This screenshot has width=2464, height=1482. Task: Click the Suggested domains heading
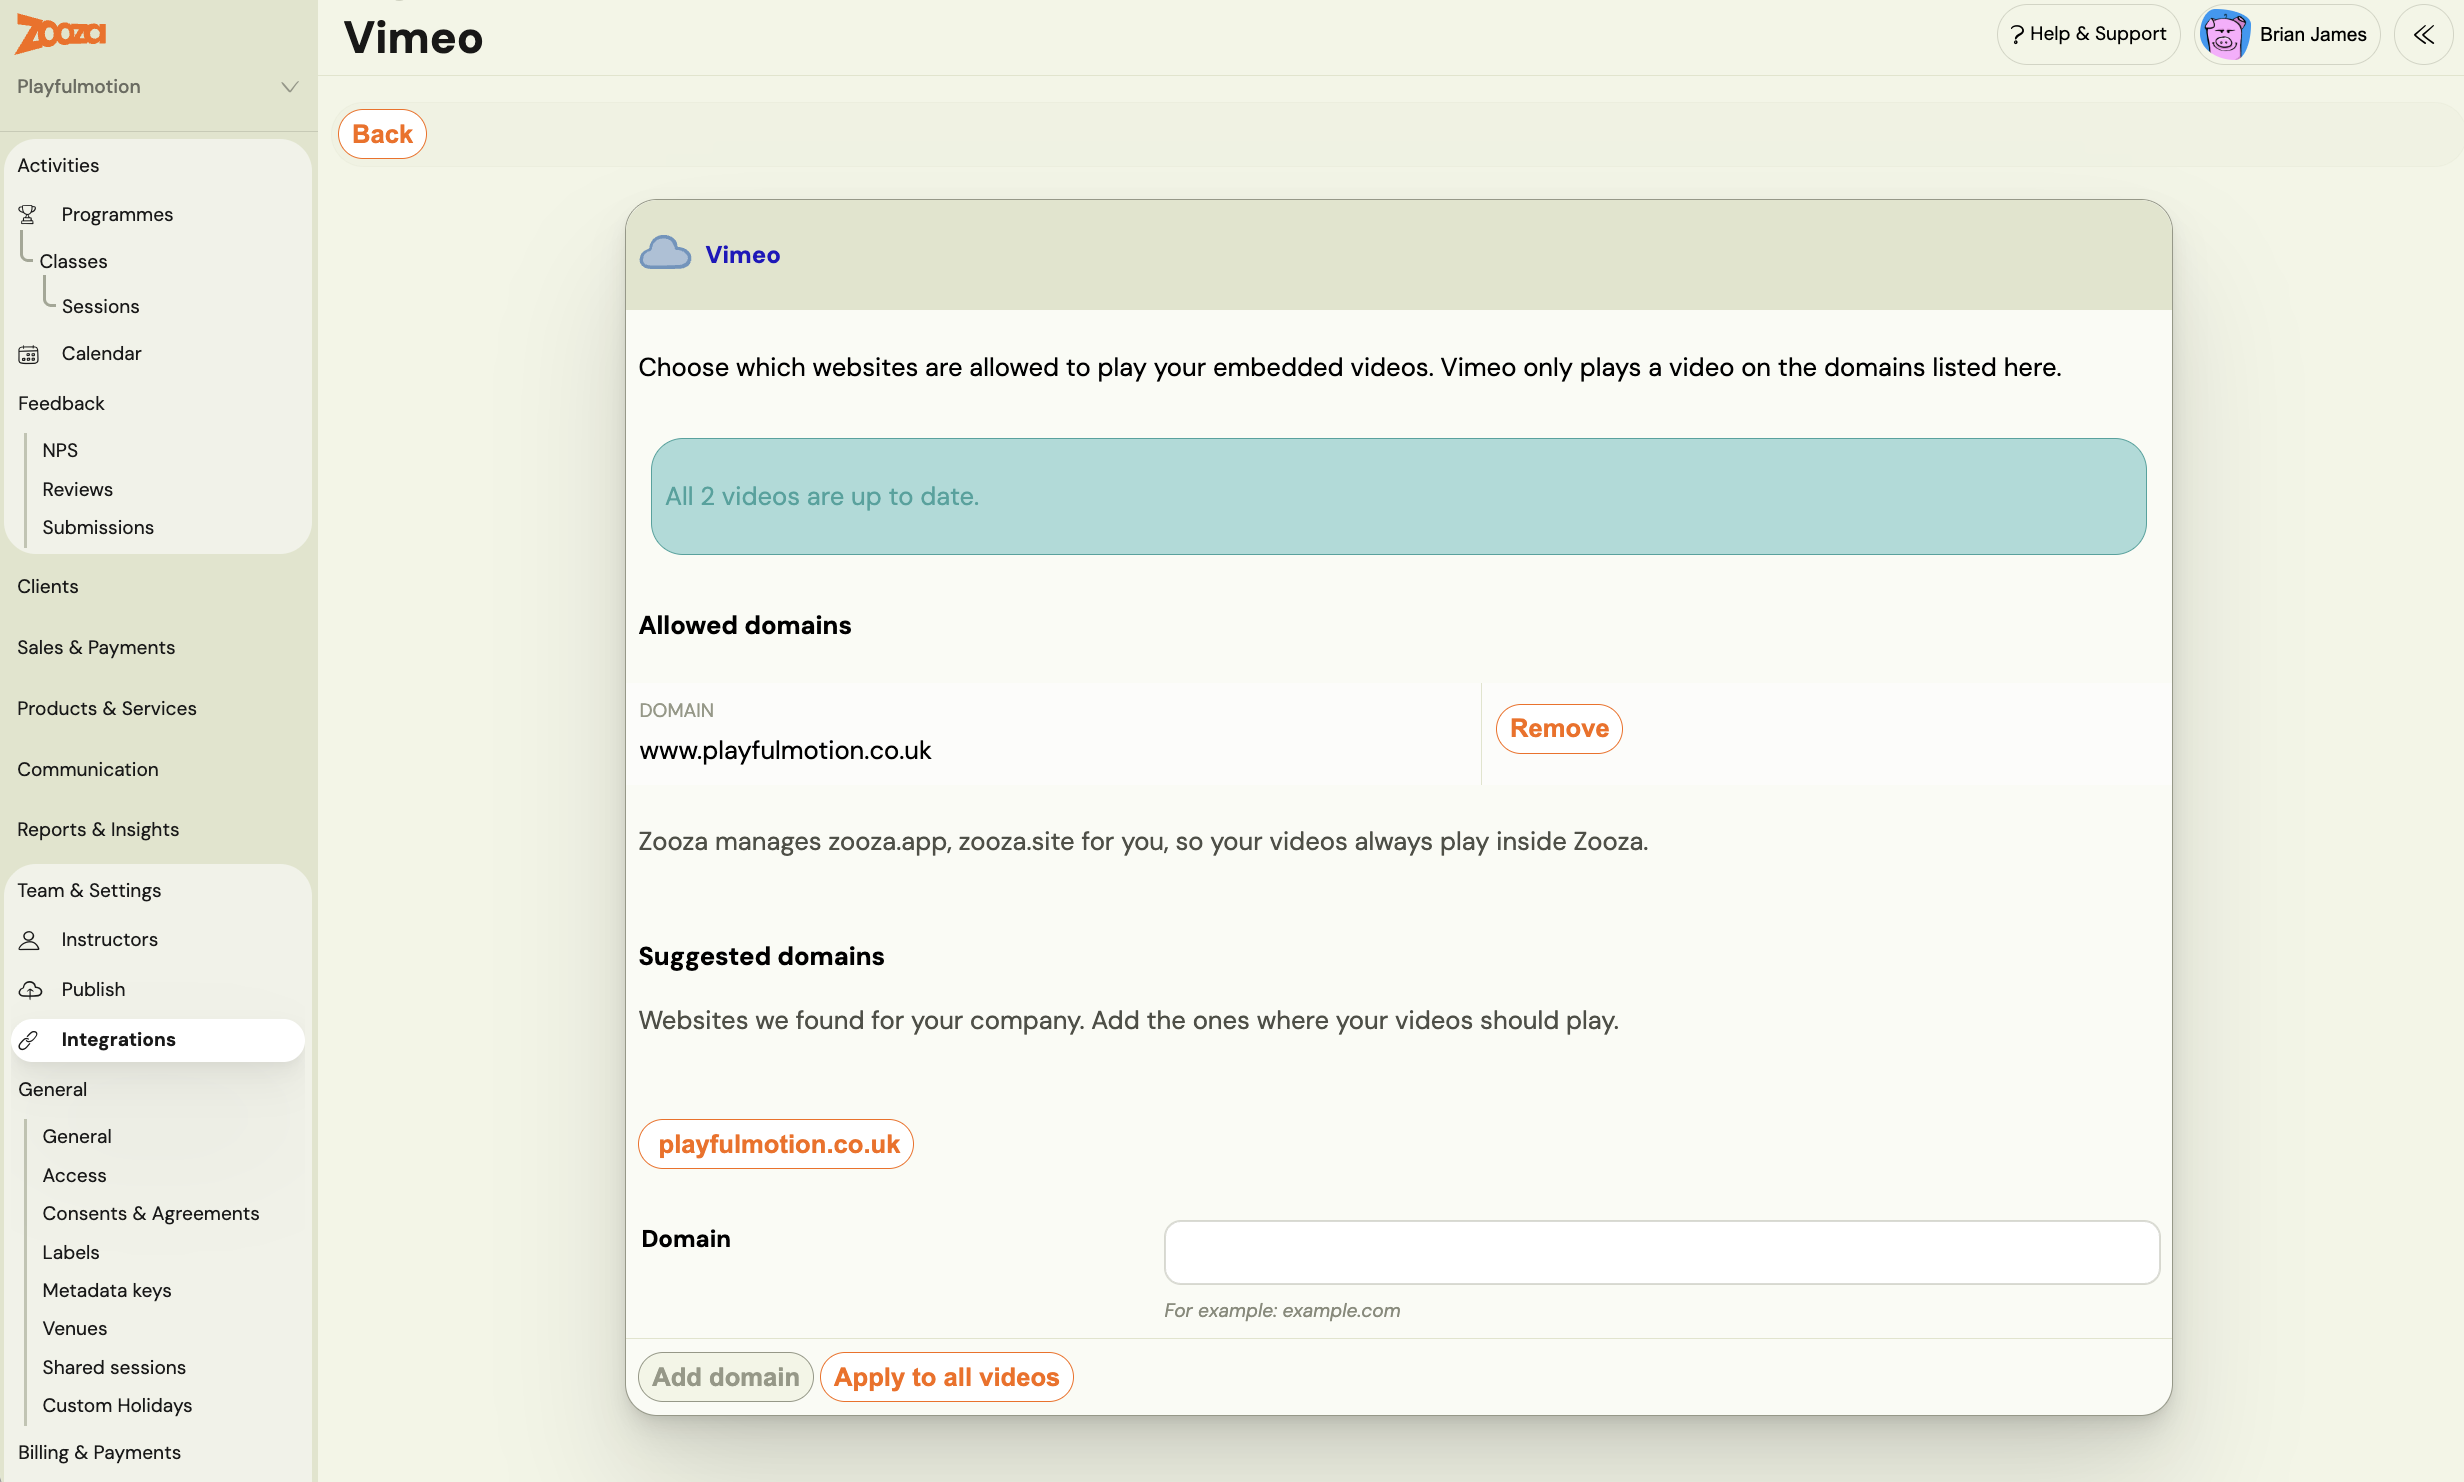(761, 956)
